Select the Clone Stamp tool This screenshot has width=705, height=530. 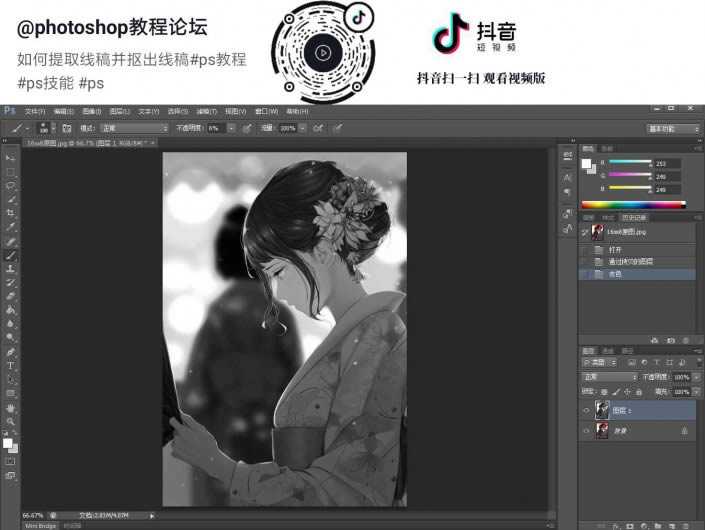(x=10, y=269)
